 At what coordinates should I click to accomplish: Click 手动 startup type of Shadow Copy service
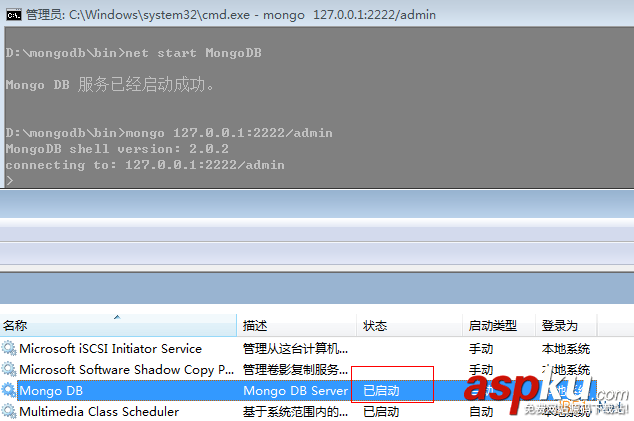pyautogui.click(x=481, y=369)
